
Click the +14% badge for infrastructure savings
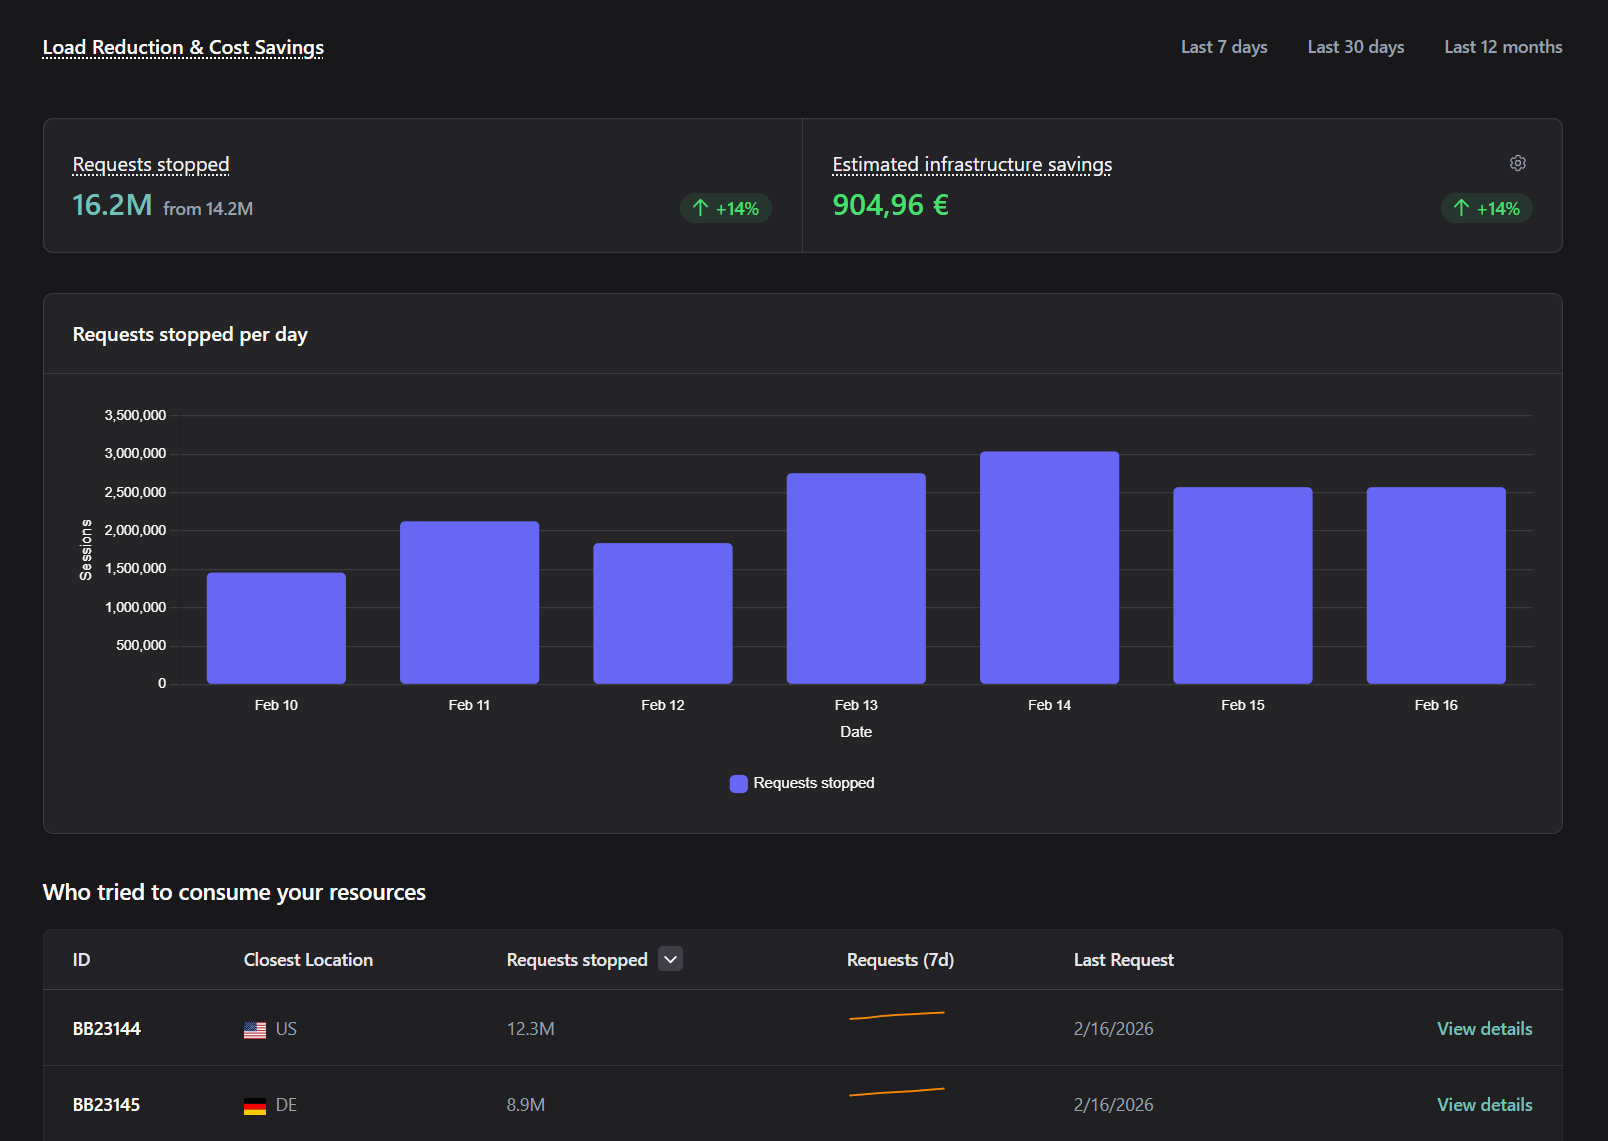coord(1486,208)
